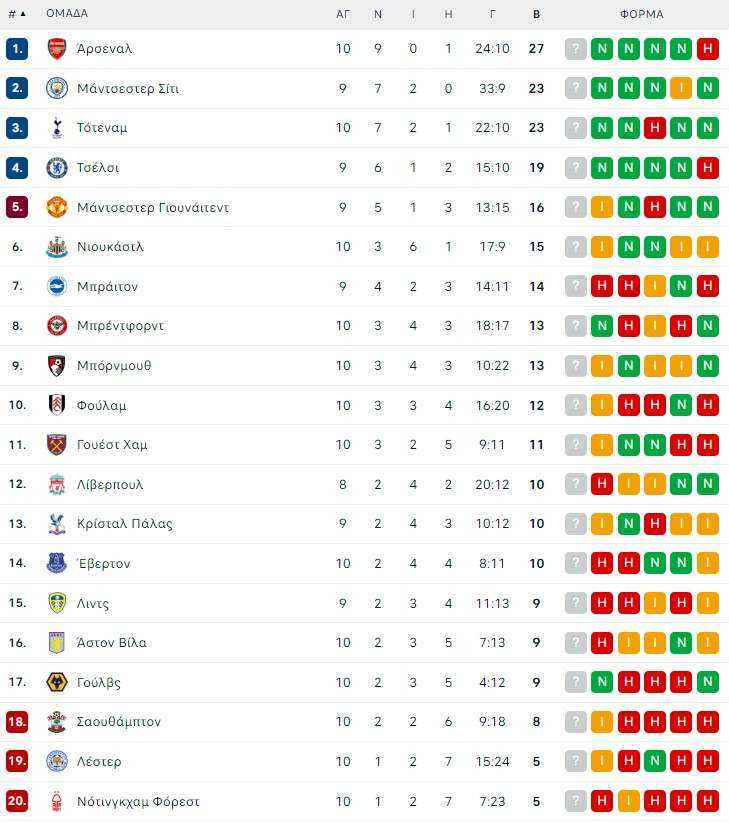
Task: Sort standings by the Β points header
Action: click(536, 14)
